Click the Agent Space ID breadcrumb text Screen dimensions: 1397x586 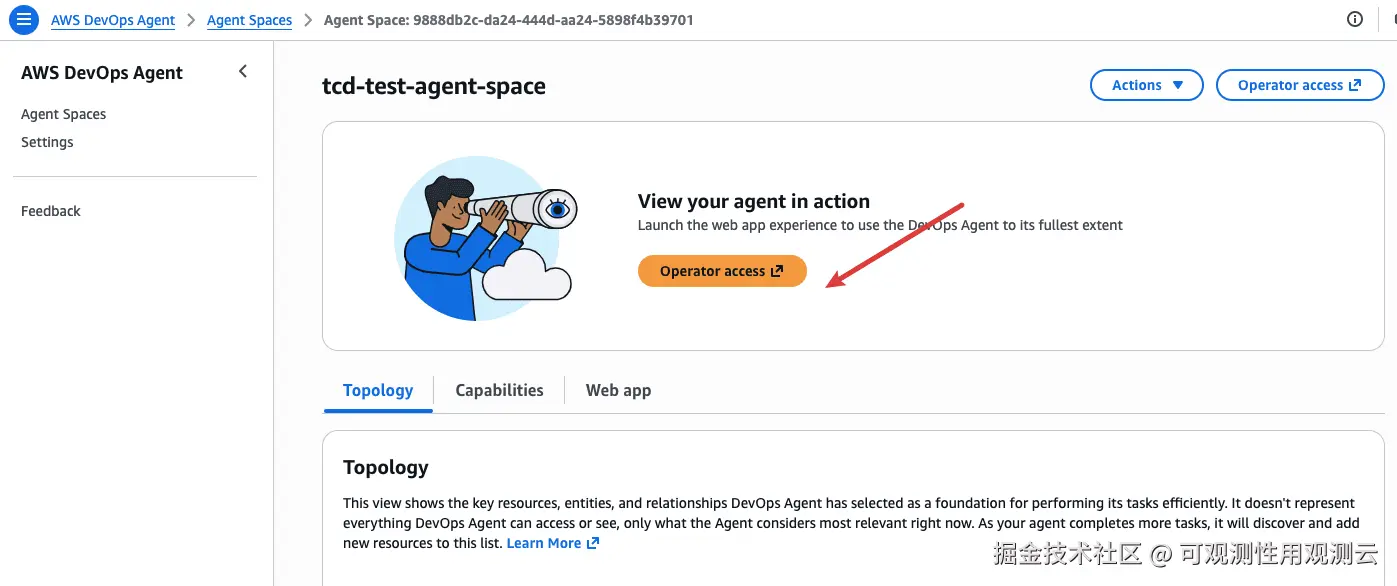508,20
